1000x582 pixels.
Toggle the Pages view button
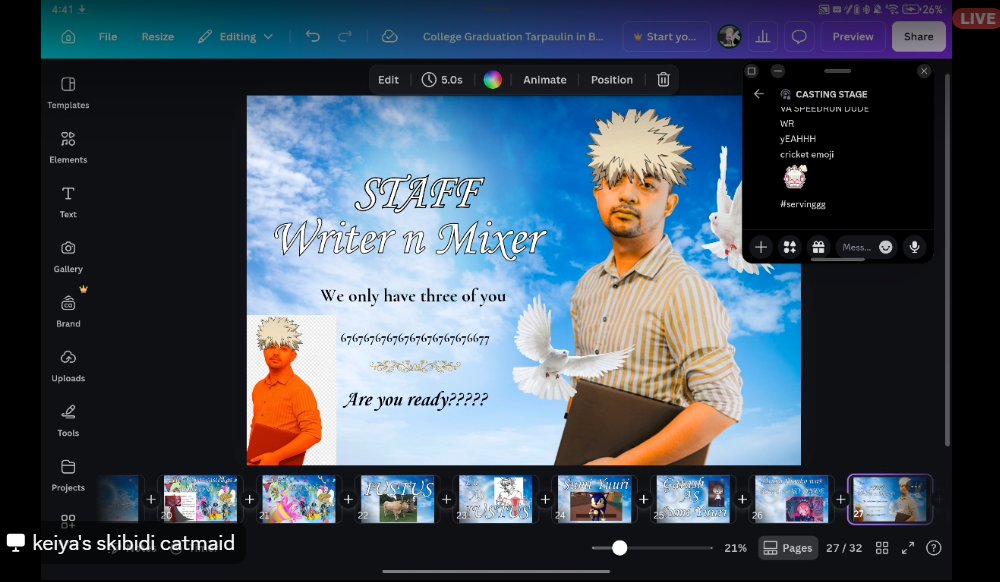[788, 548]
